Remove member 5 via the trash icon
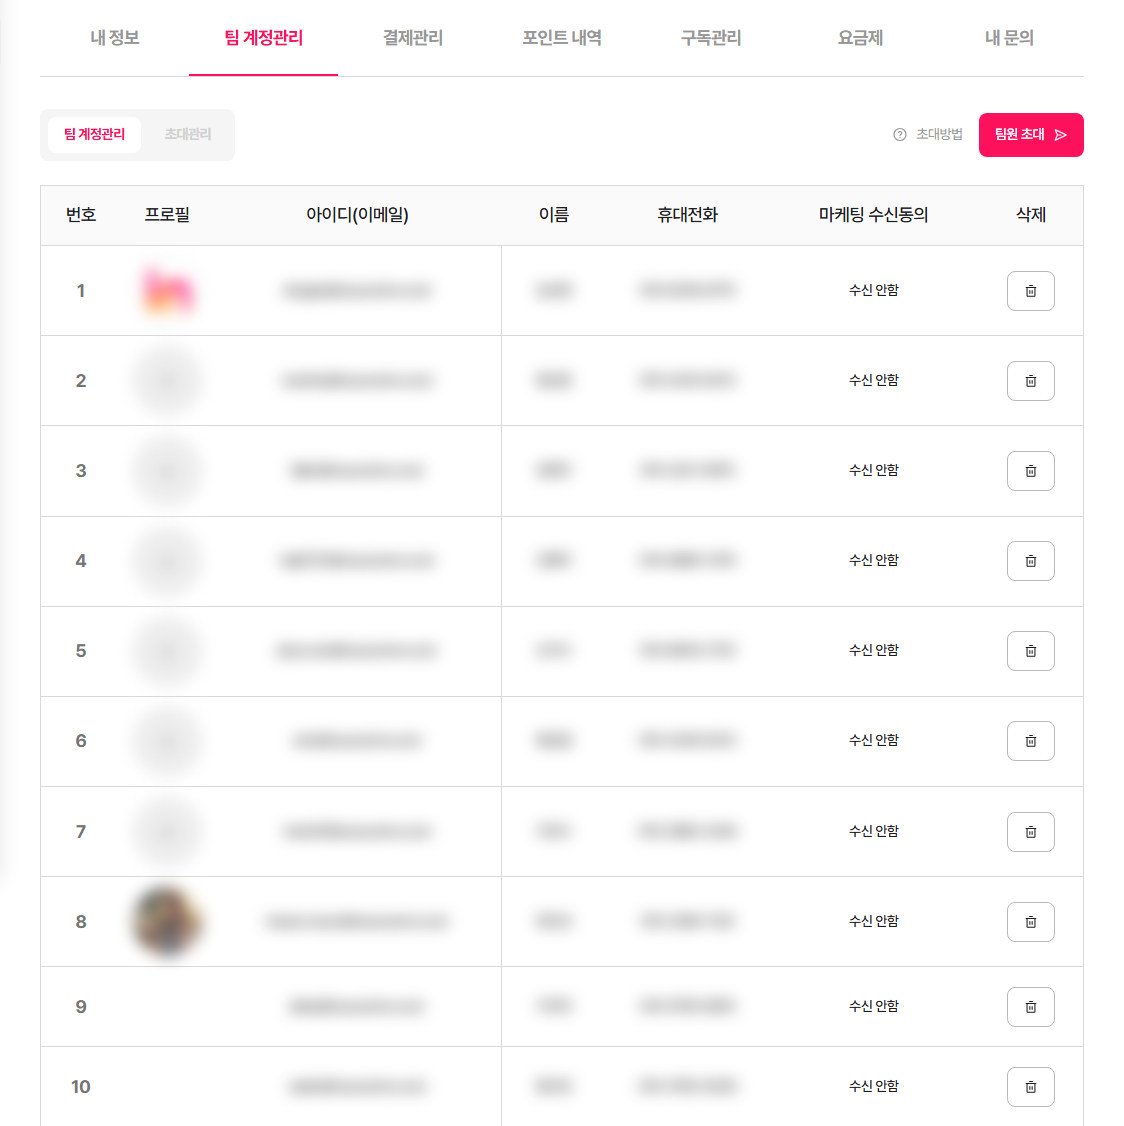 (x=1030, y=650)
